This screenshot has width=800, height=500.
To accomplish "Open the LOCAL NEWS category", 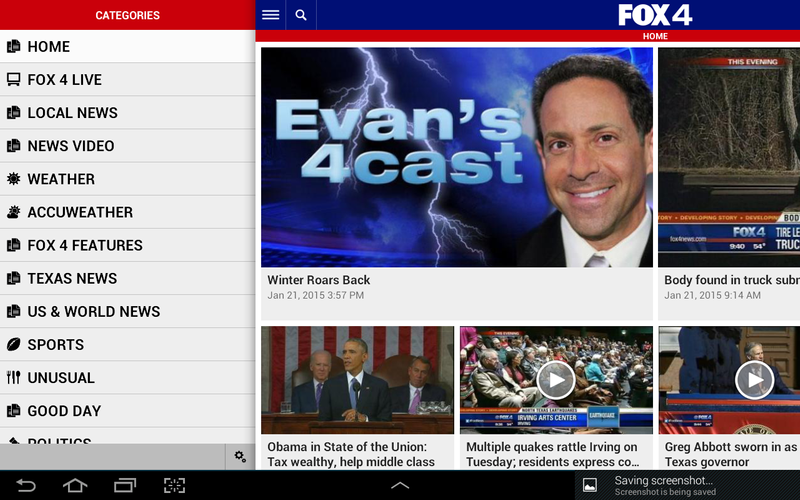I will (128, 112).
